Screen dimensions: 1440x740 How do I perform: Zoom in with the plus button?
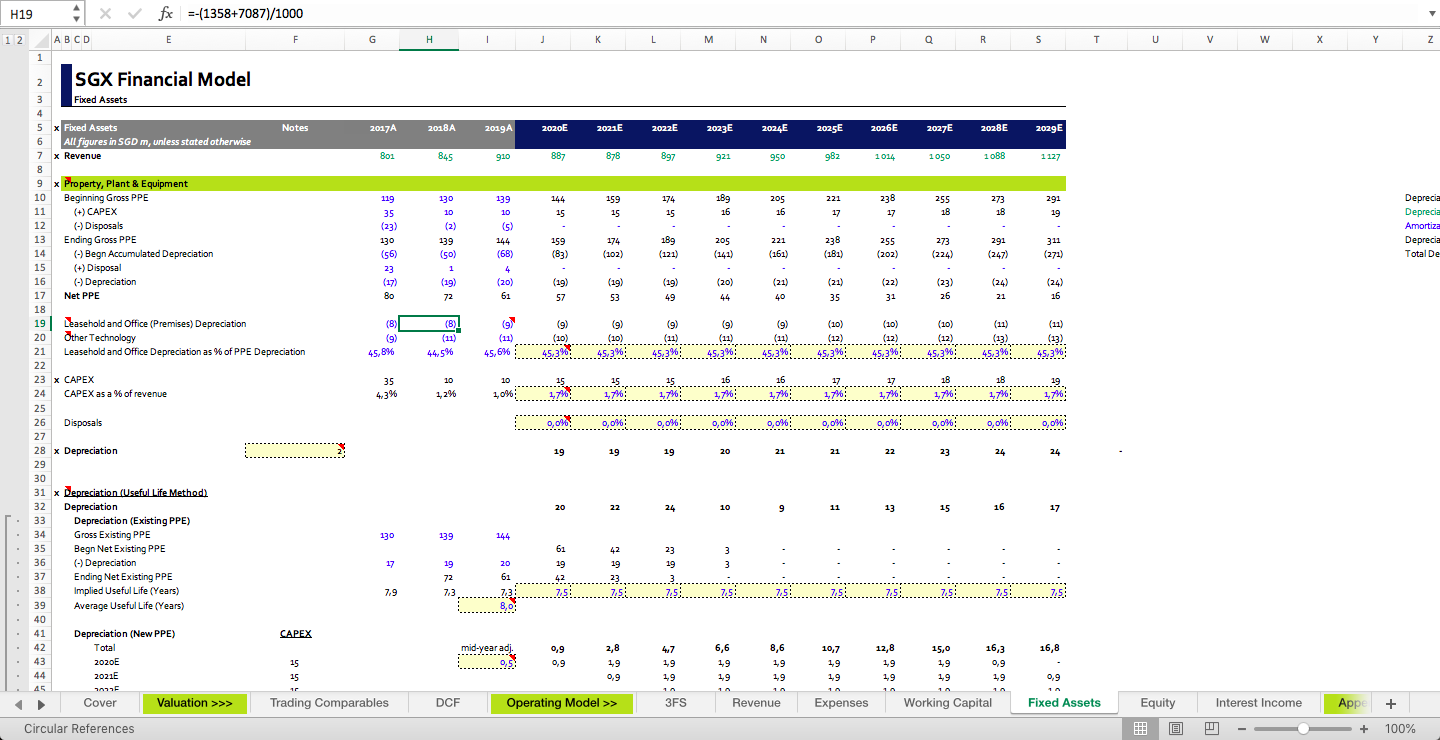click(1364, 729)
